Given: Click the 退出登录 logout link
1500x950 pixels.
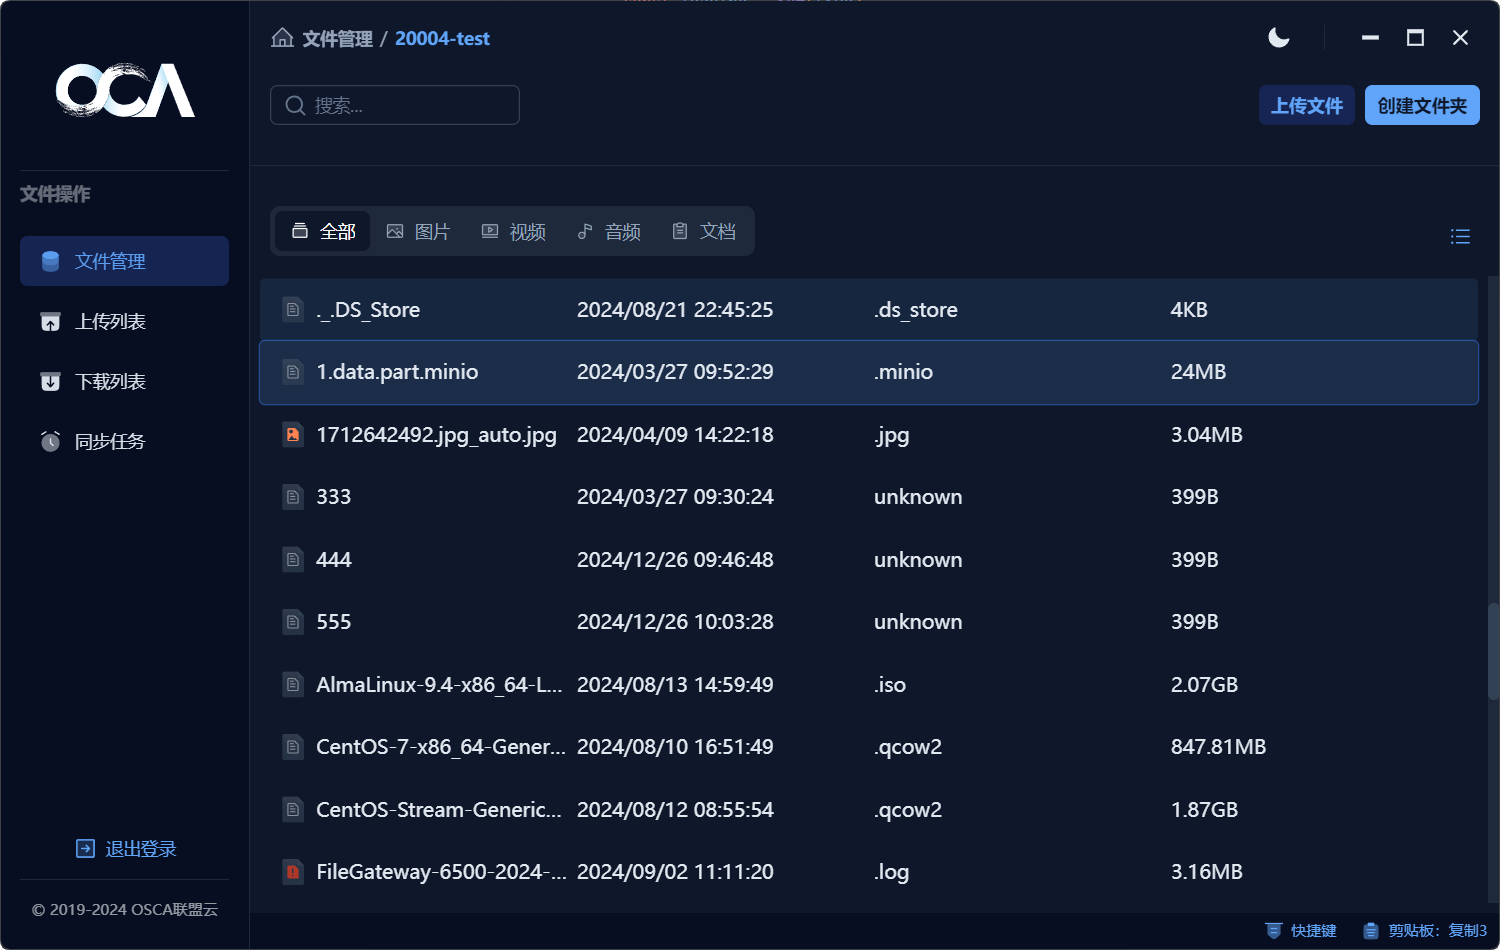Looking at the screenshot, I should click(126, 849).
